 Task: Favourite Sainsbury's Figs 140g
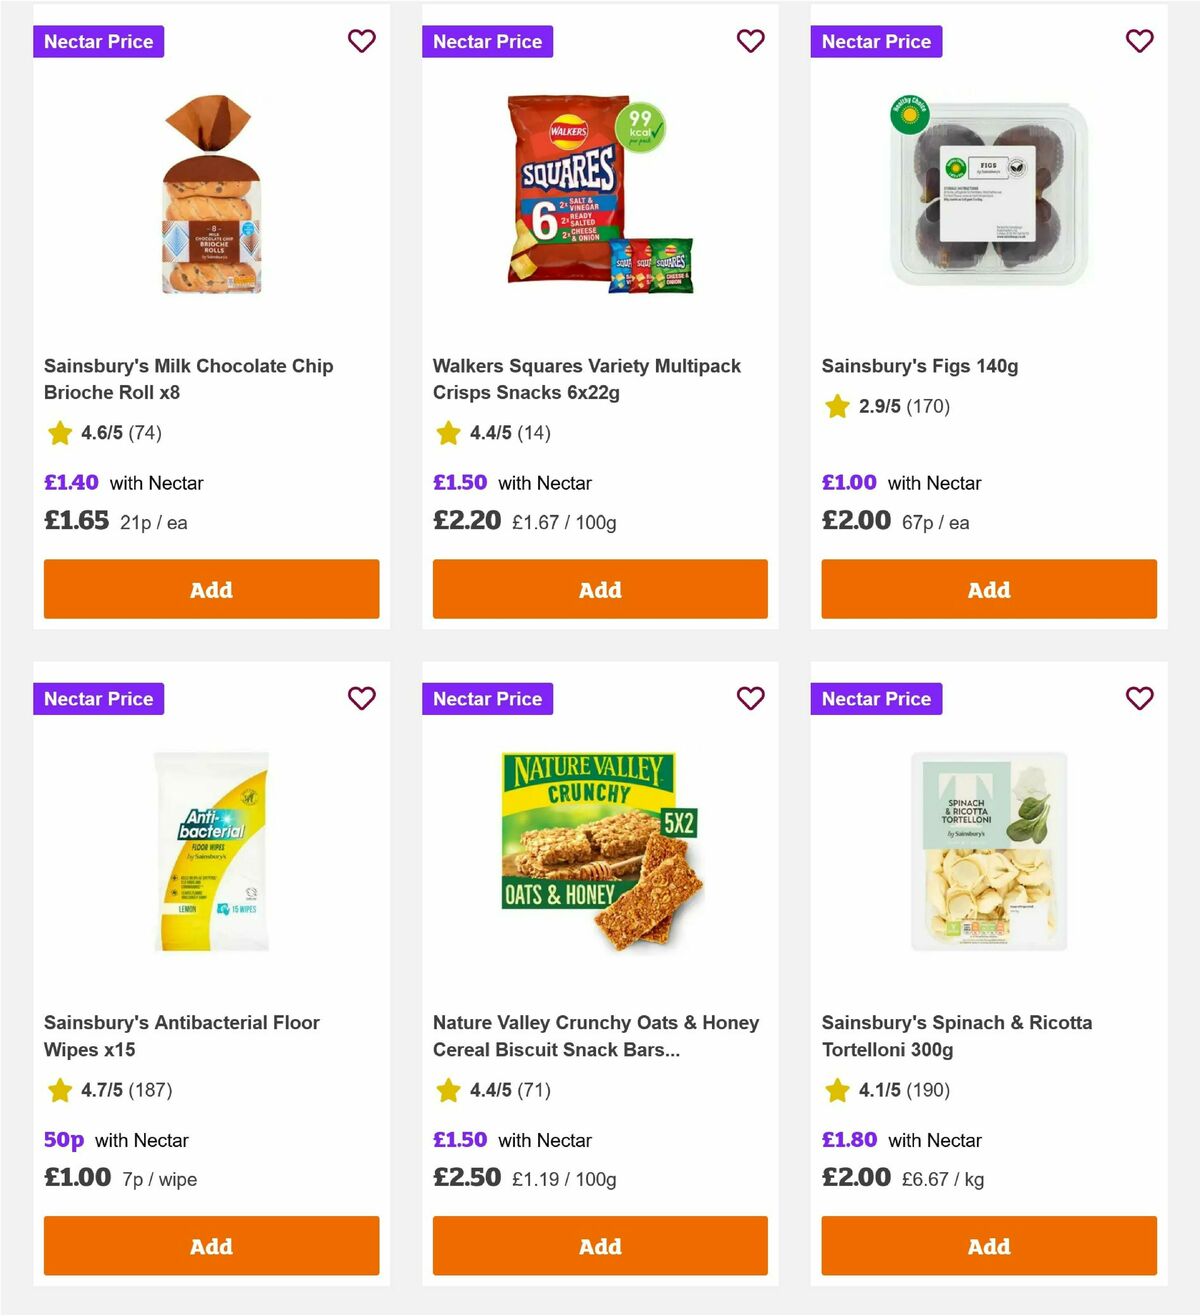pos(1139,41)
